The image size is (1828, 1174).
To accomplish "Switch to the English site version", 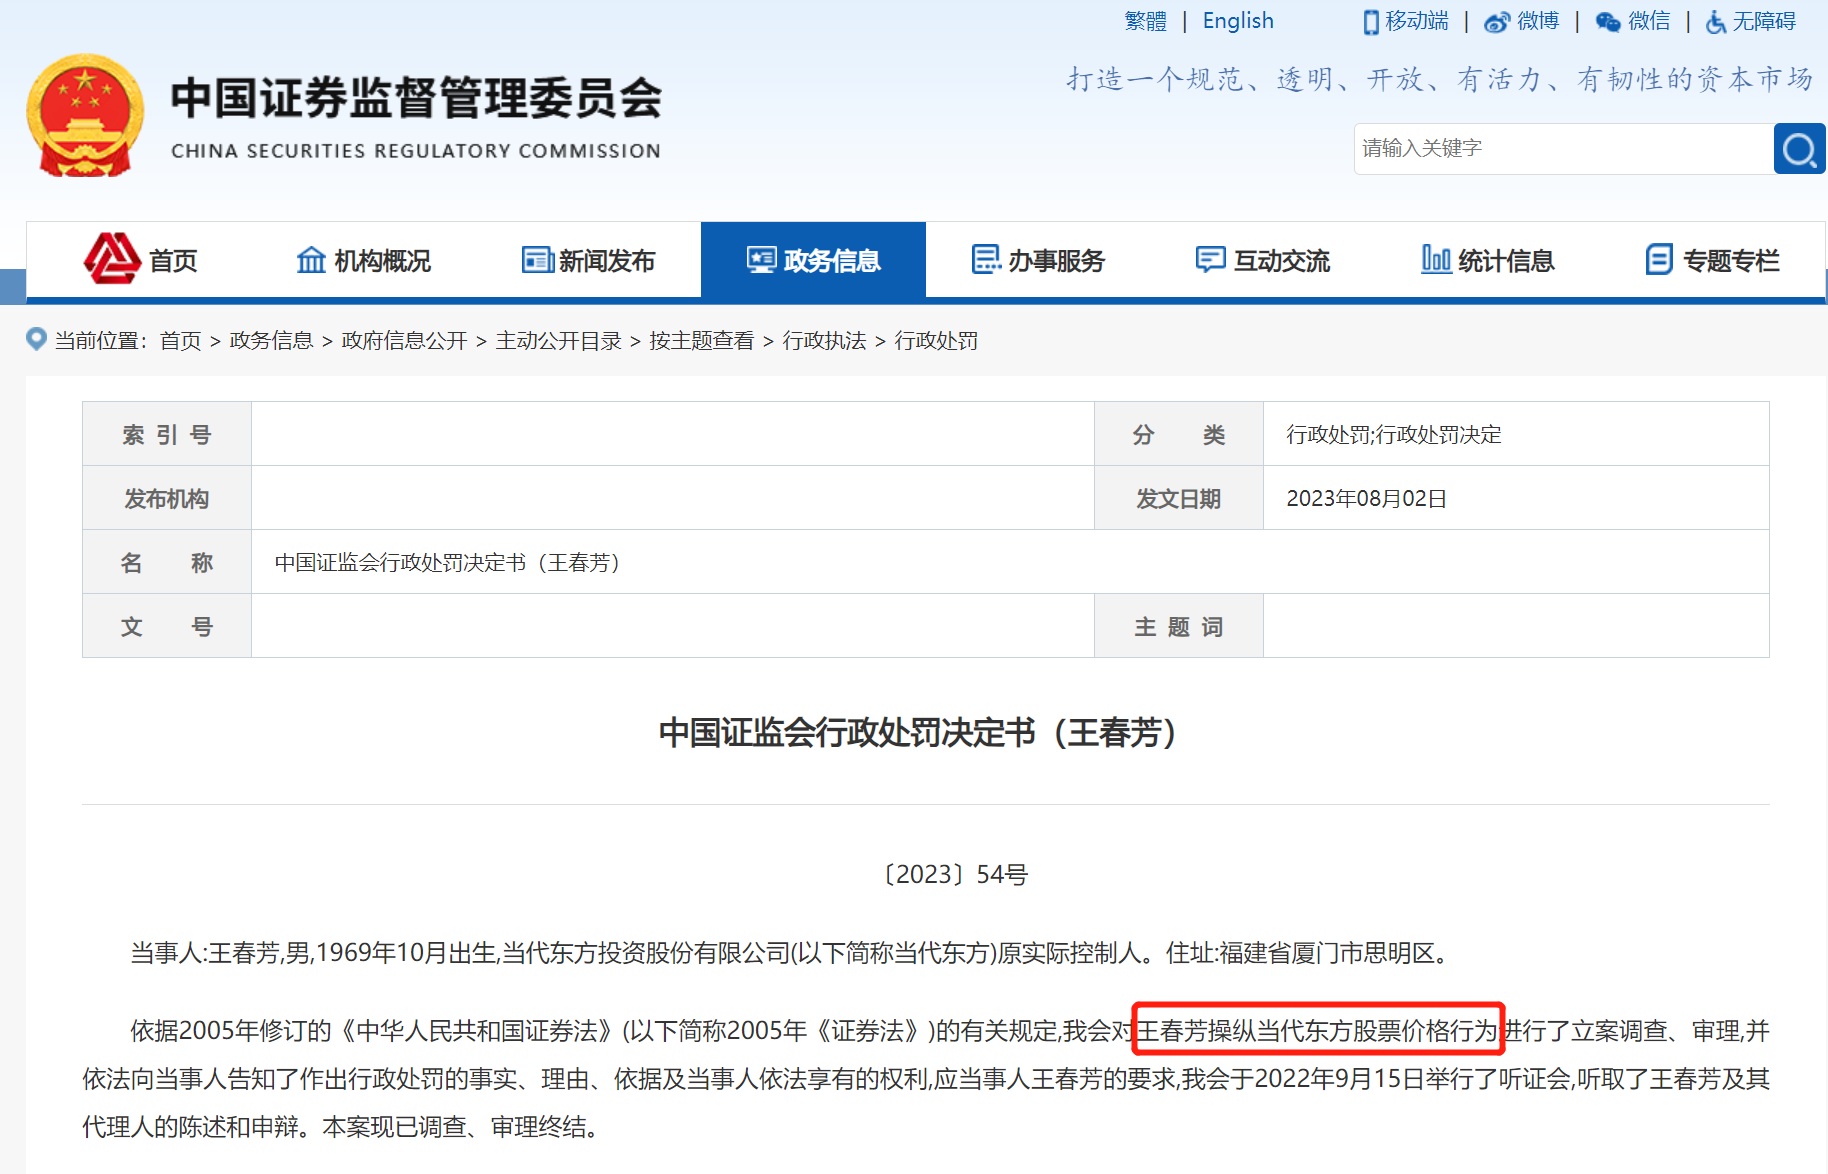I will pyautogui.click(x=1238, y=21).
